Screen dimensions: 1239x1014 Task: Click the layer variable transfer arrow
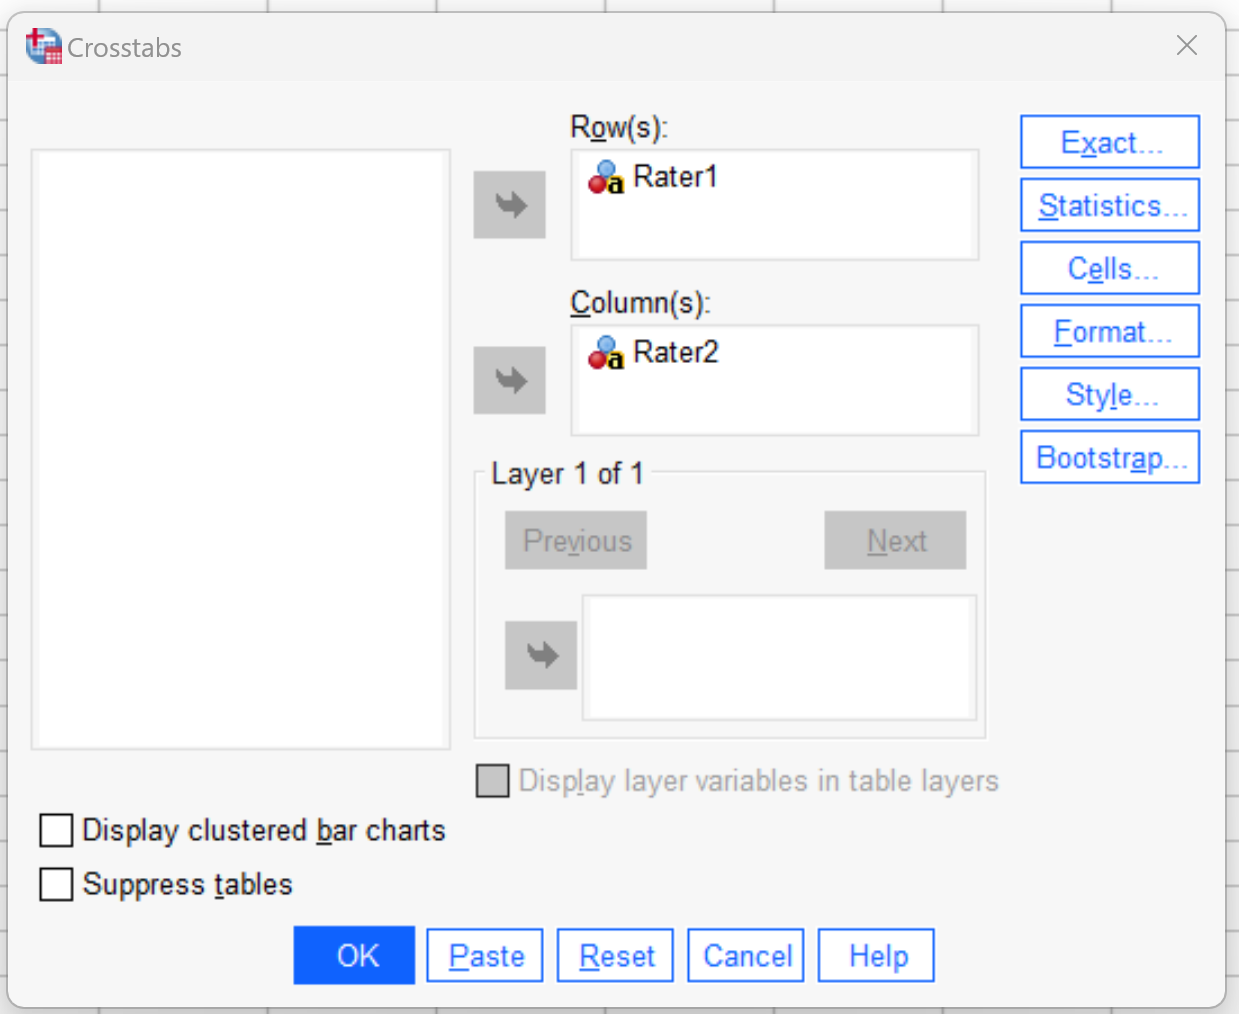click(541, 656)
